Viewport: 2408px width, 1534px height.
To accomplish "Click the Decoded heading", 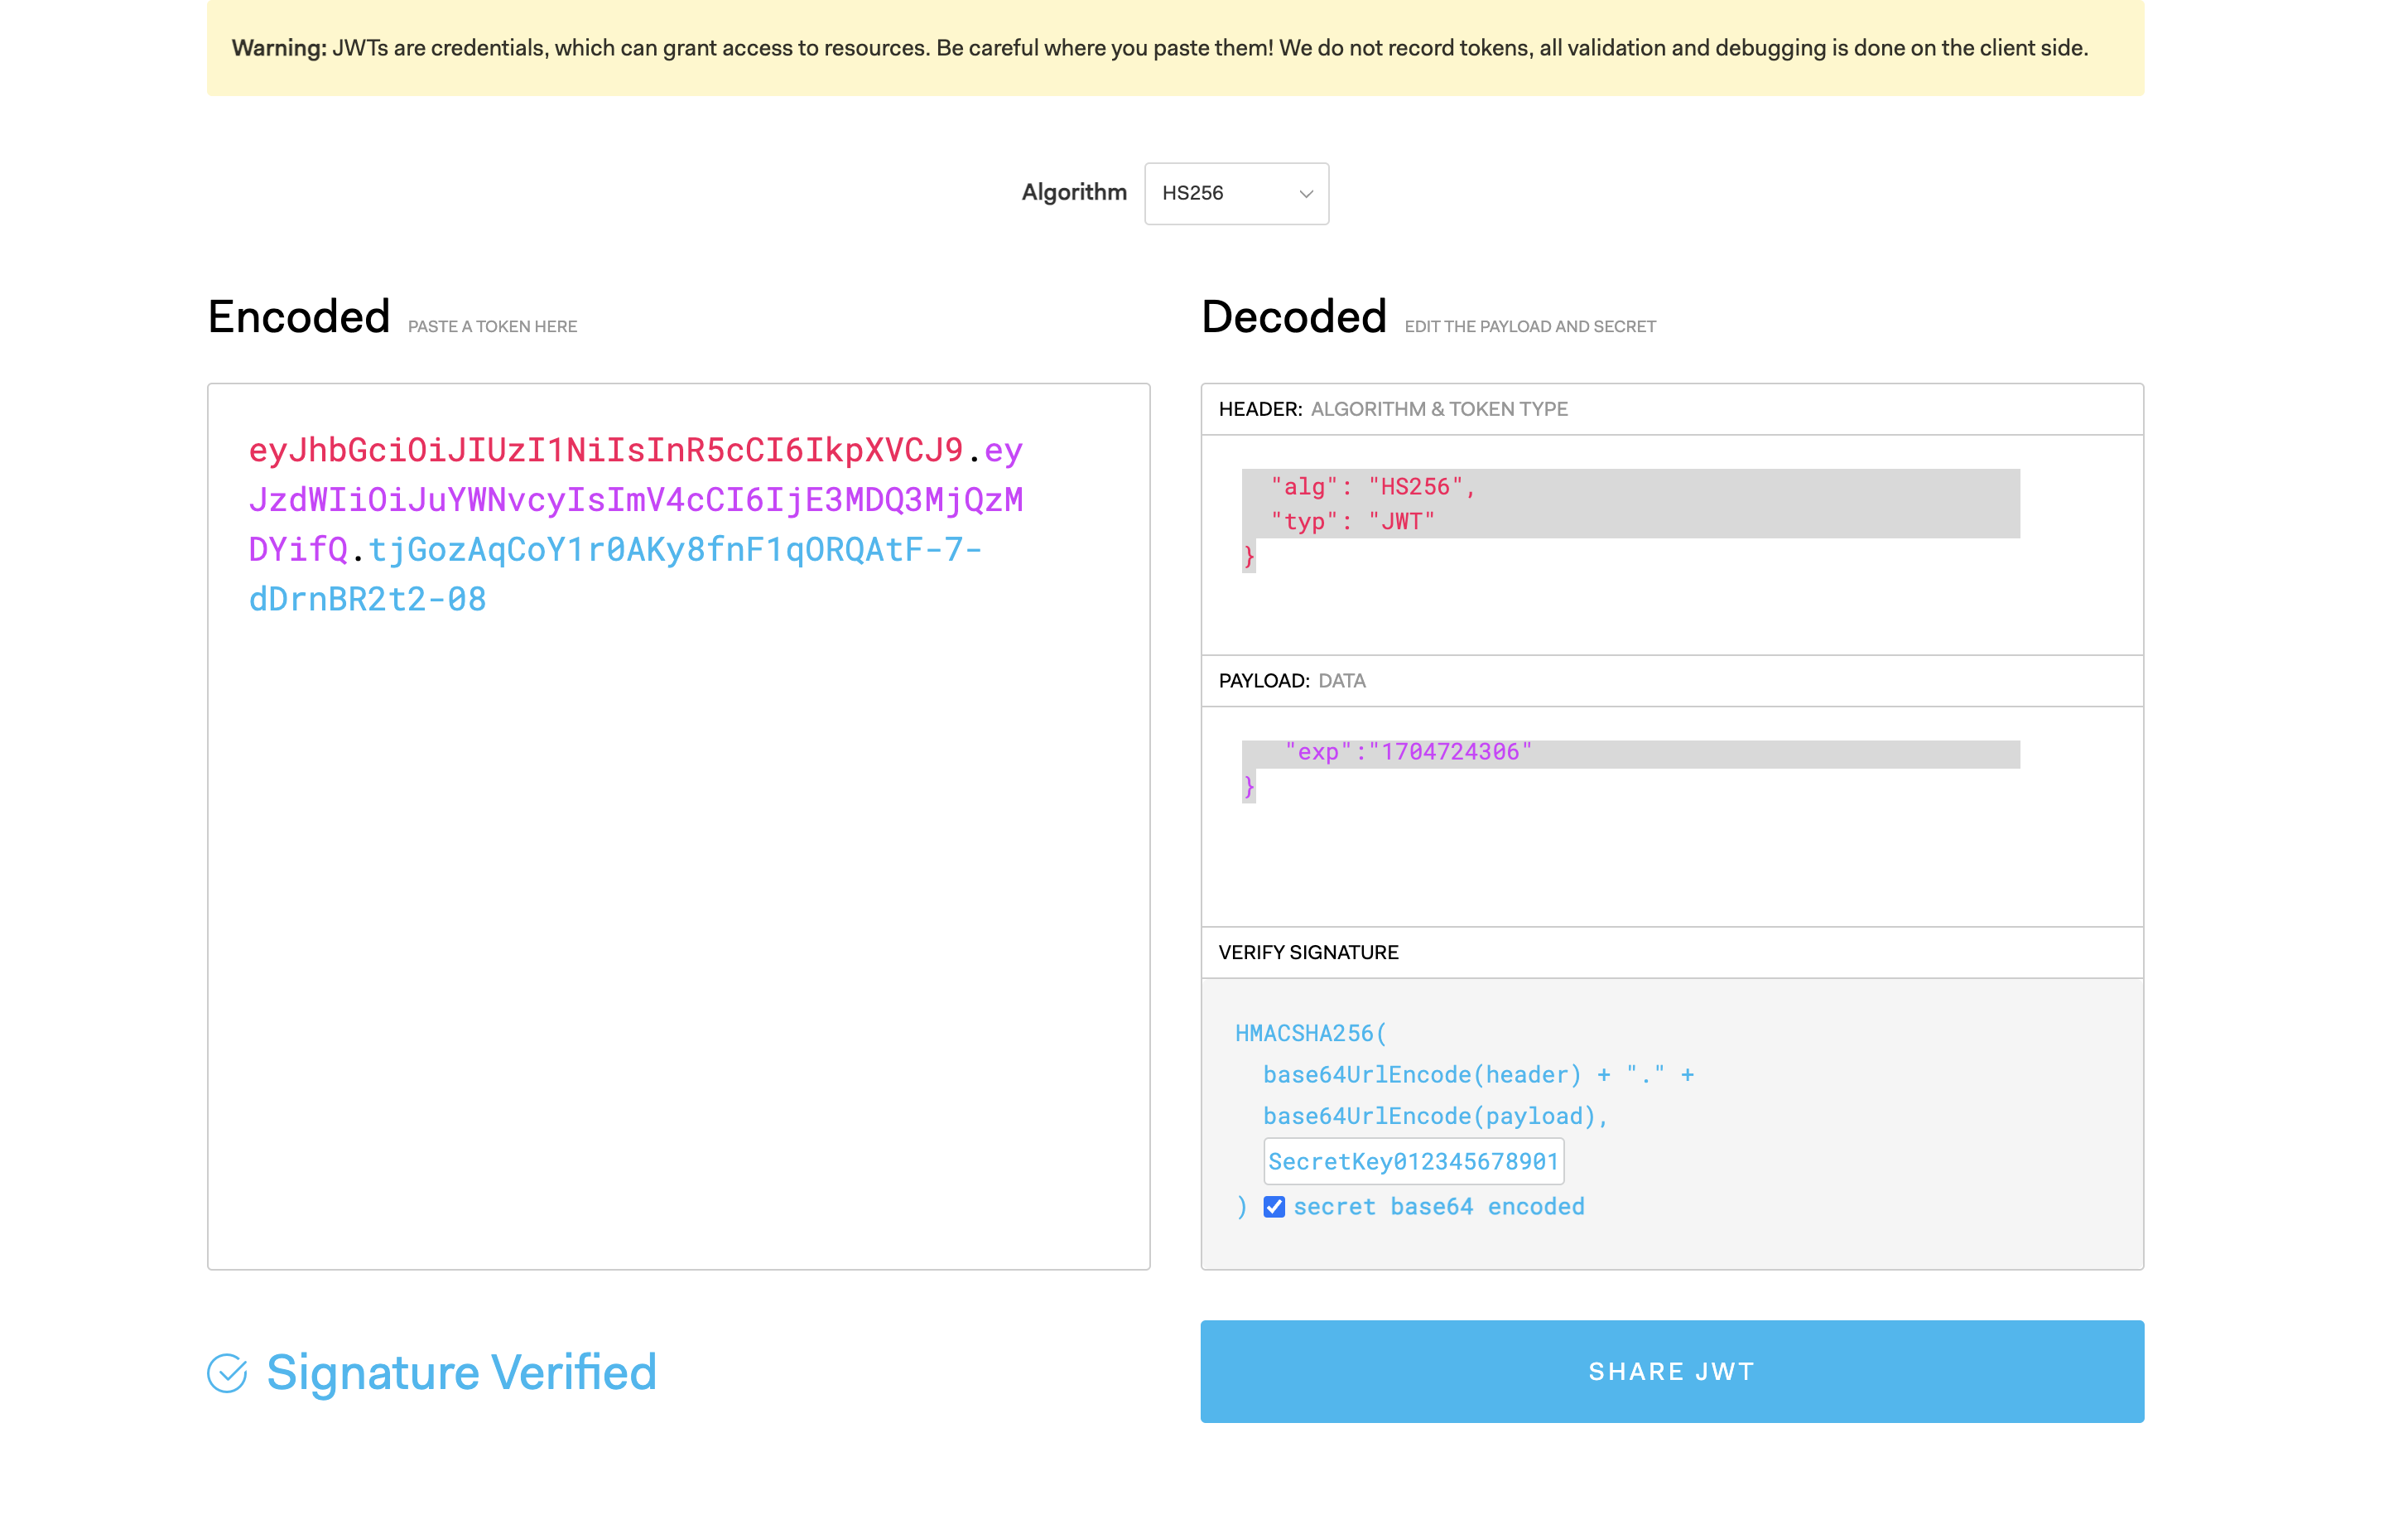I will coord(1293,317).
